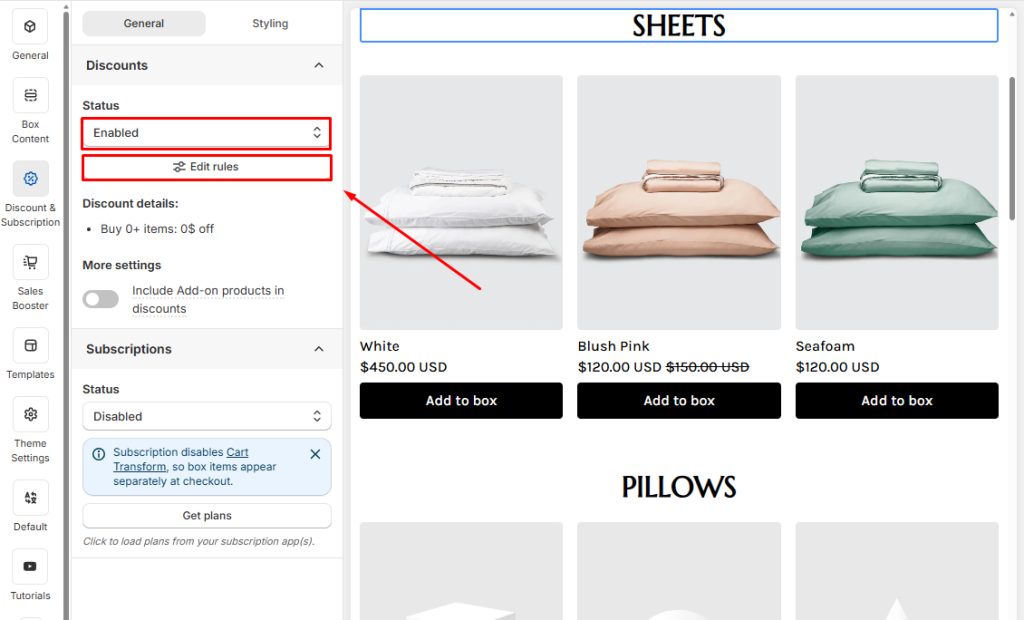Open the Sales Booster cart icon
The image size is (1024, 620).
(30, 262)
